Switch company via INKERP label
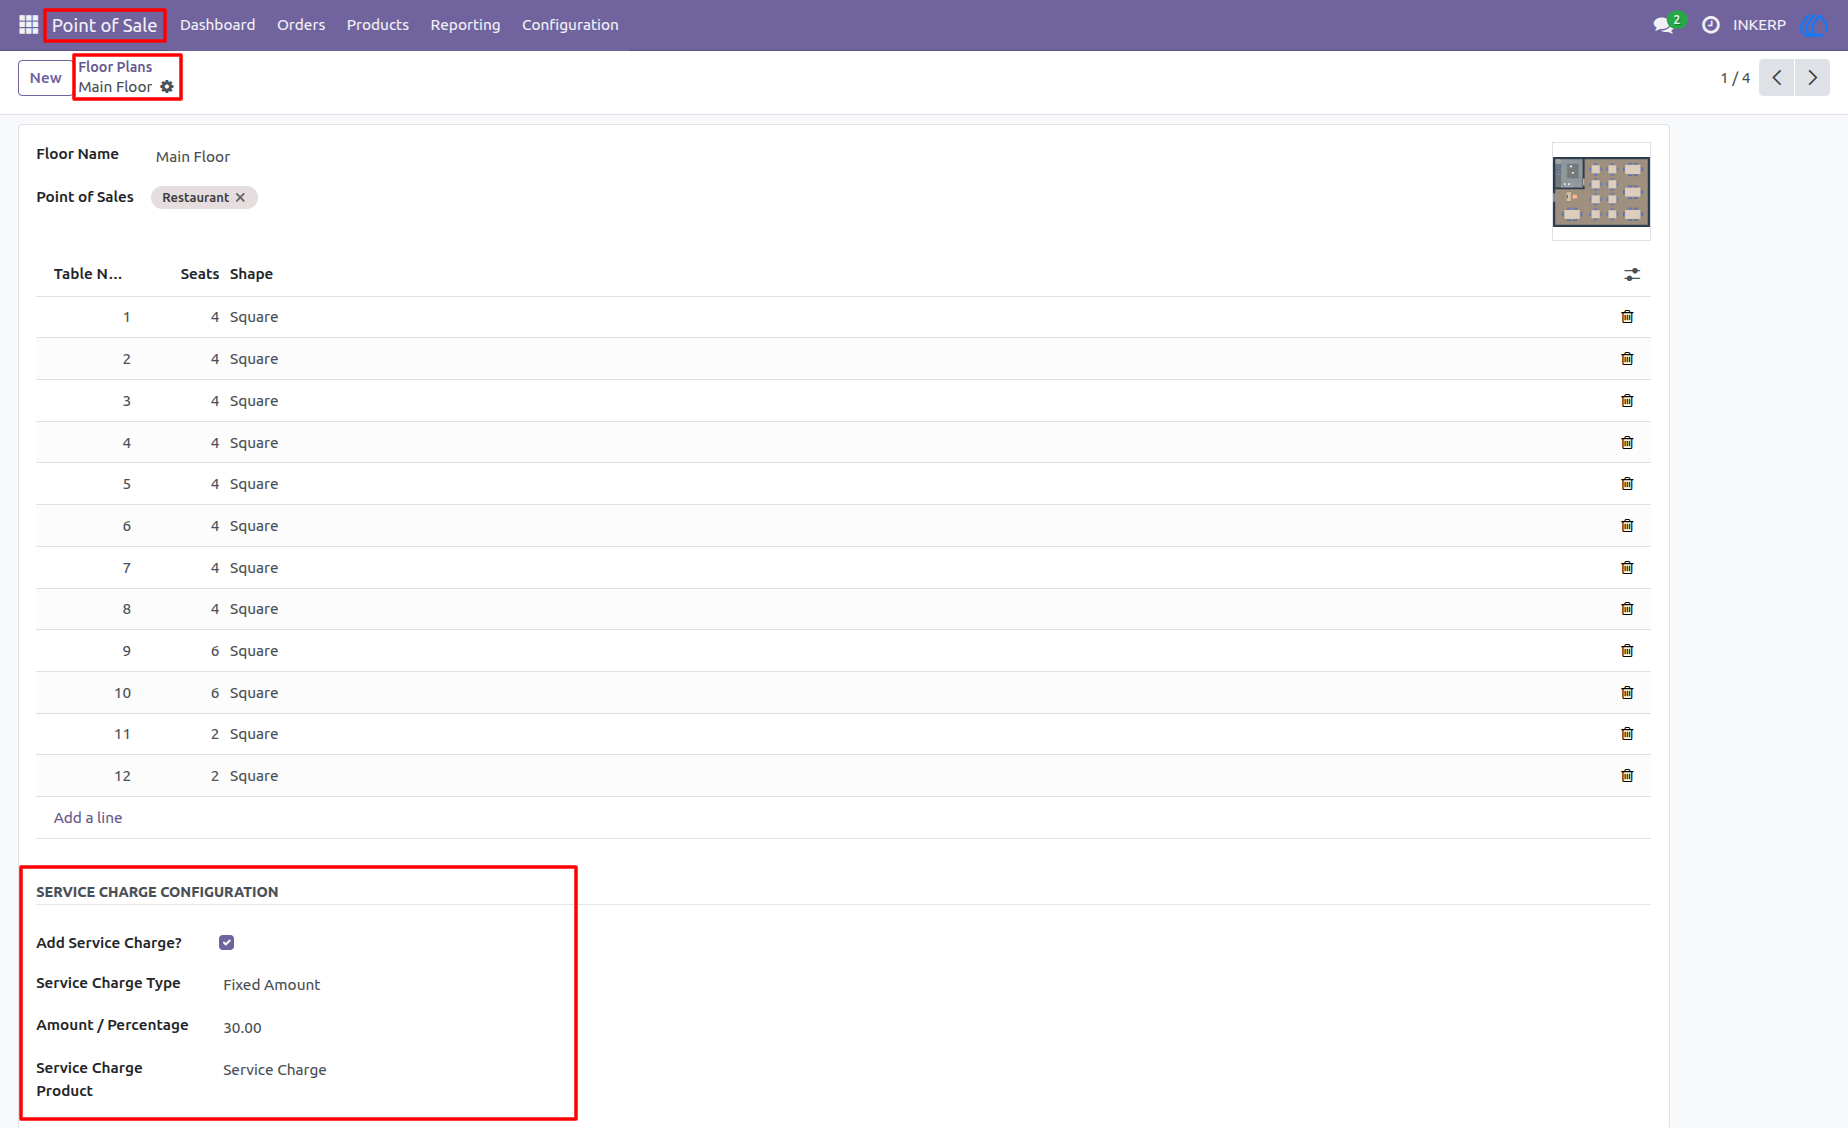 (x=1759, y=25)
